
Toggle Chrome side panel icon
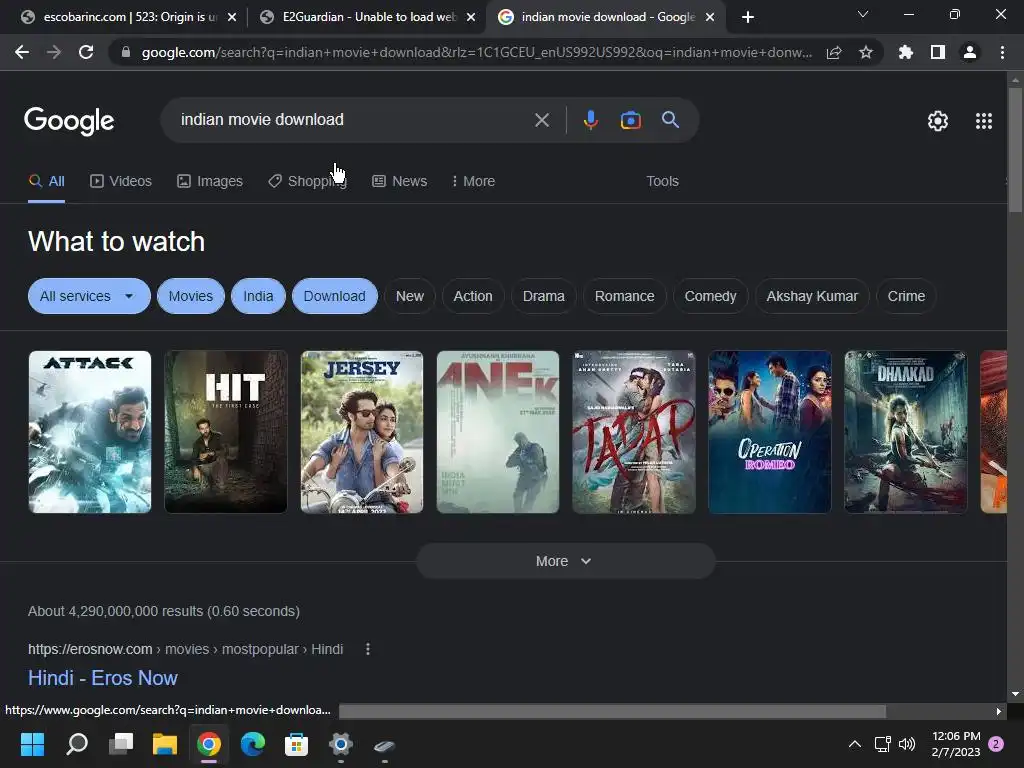[x=938, y=52]
